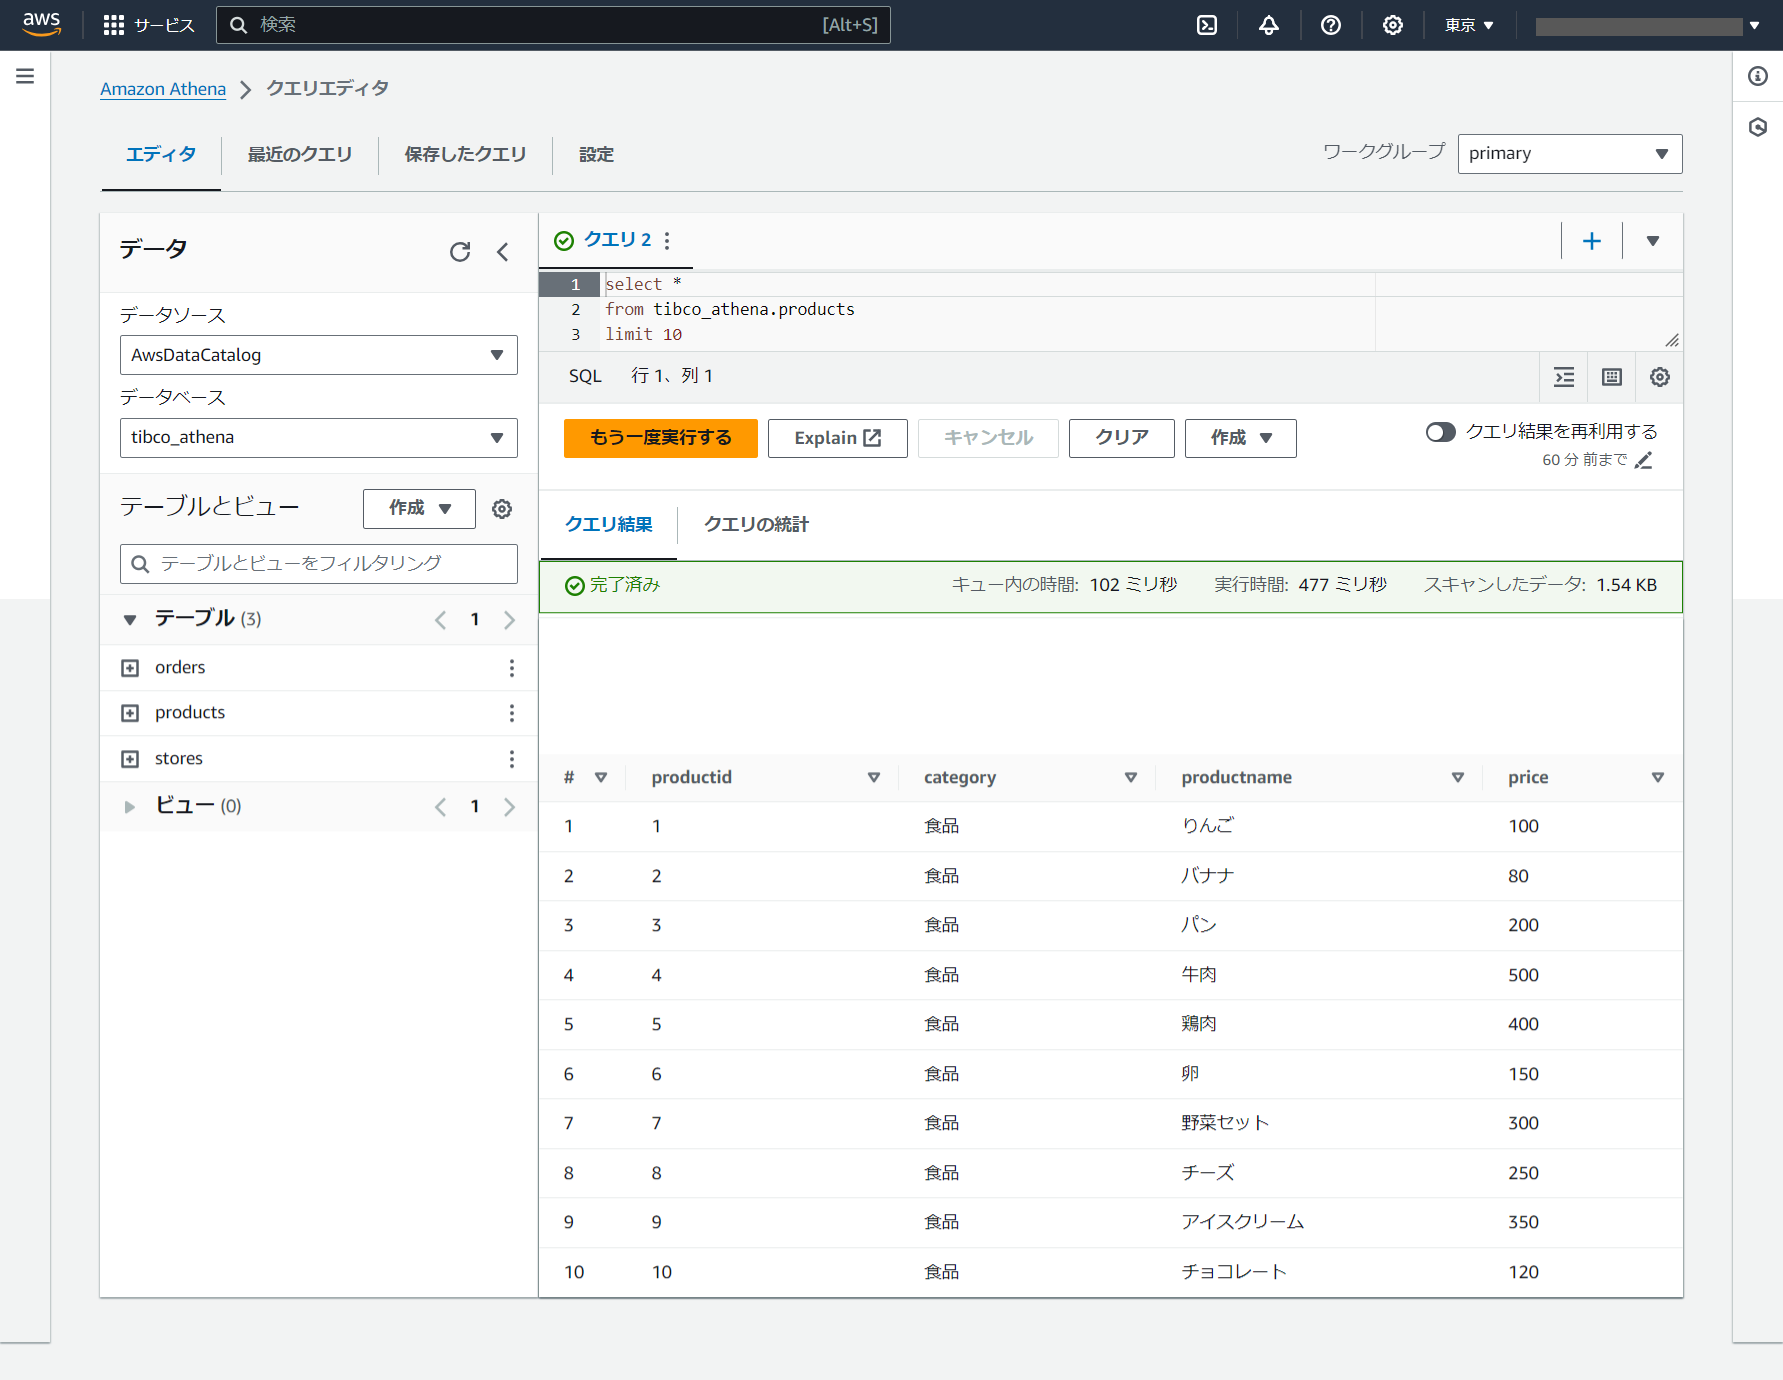The height and width of the screenshot is (1380, 1783).
Task: Open the info panel icon on right edge
Action: 1758,76
